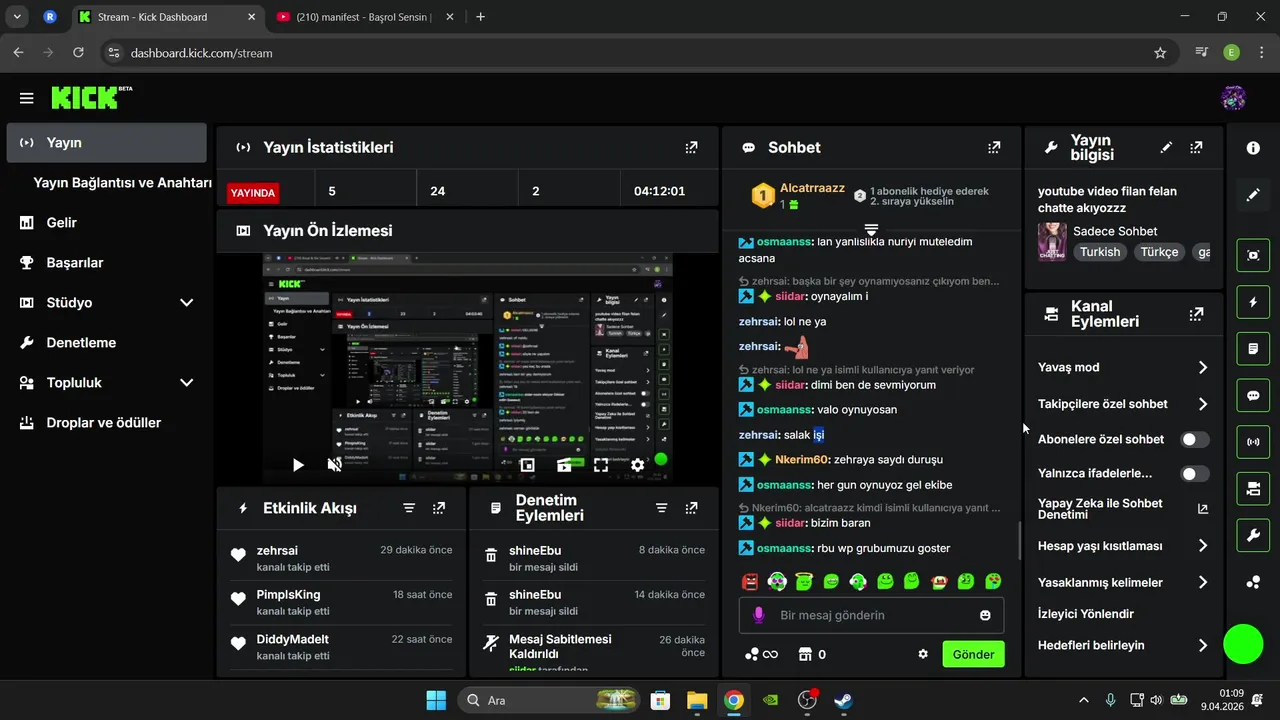
Task: Click the microphone icon in message box
Action: coord(759,615)
